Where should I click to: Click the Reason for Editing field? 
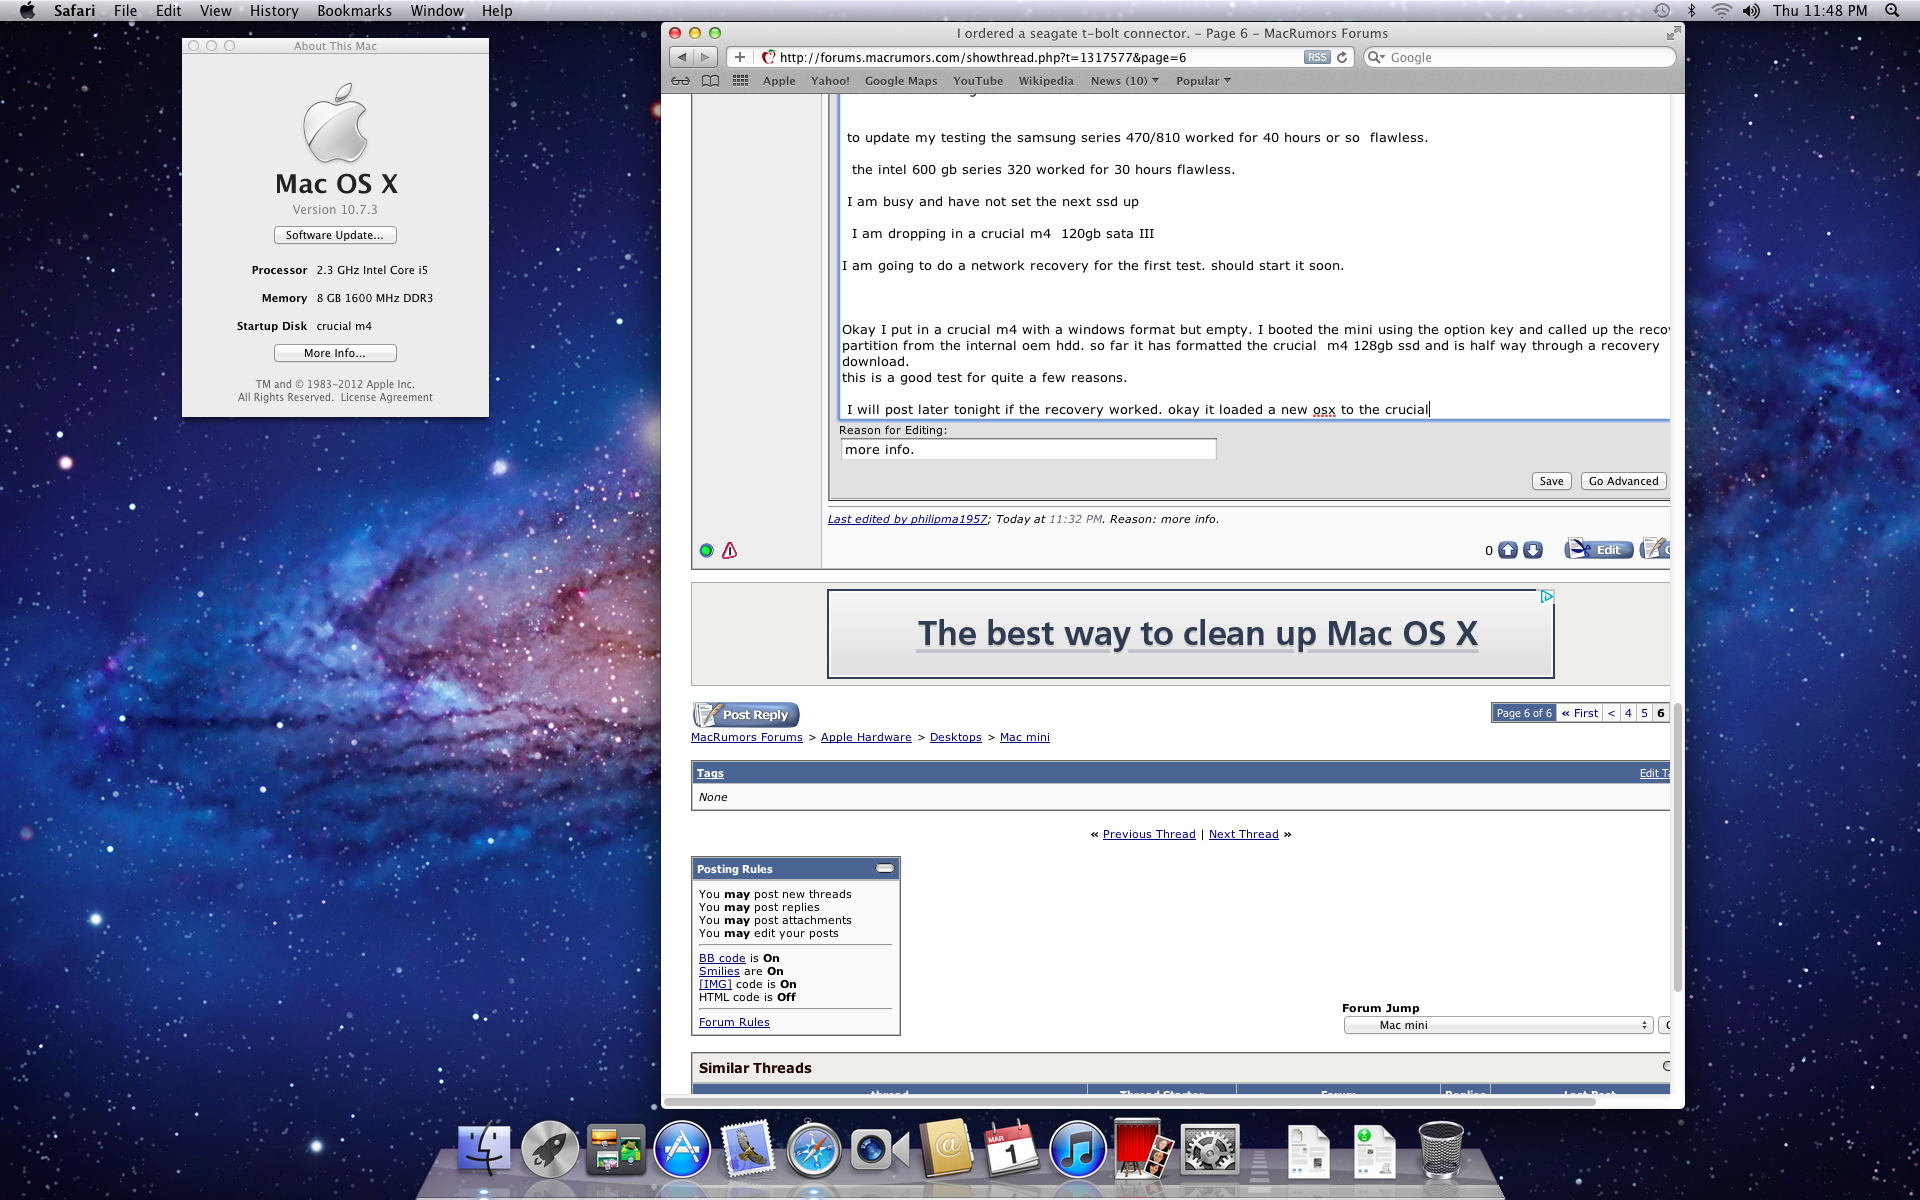[x=1028, y=450]
